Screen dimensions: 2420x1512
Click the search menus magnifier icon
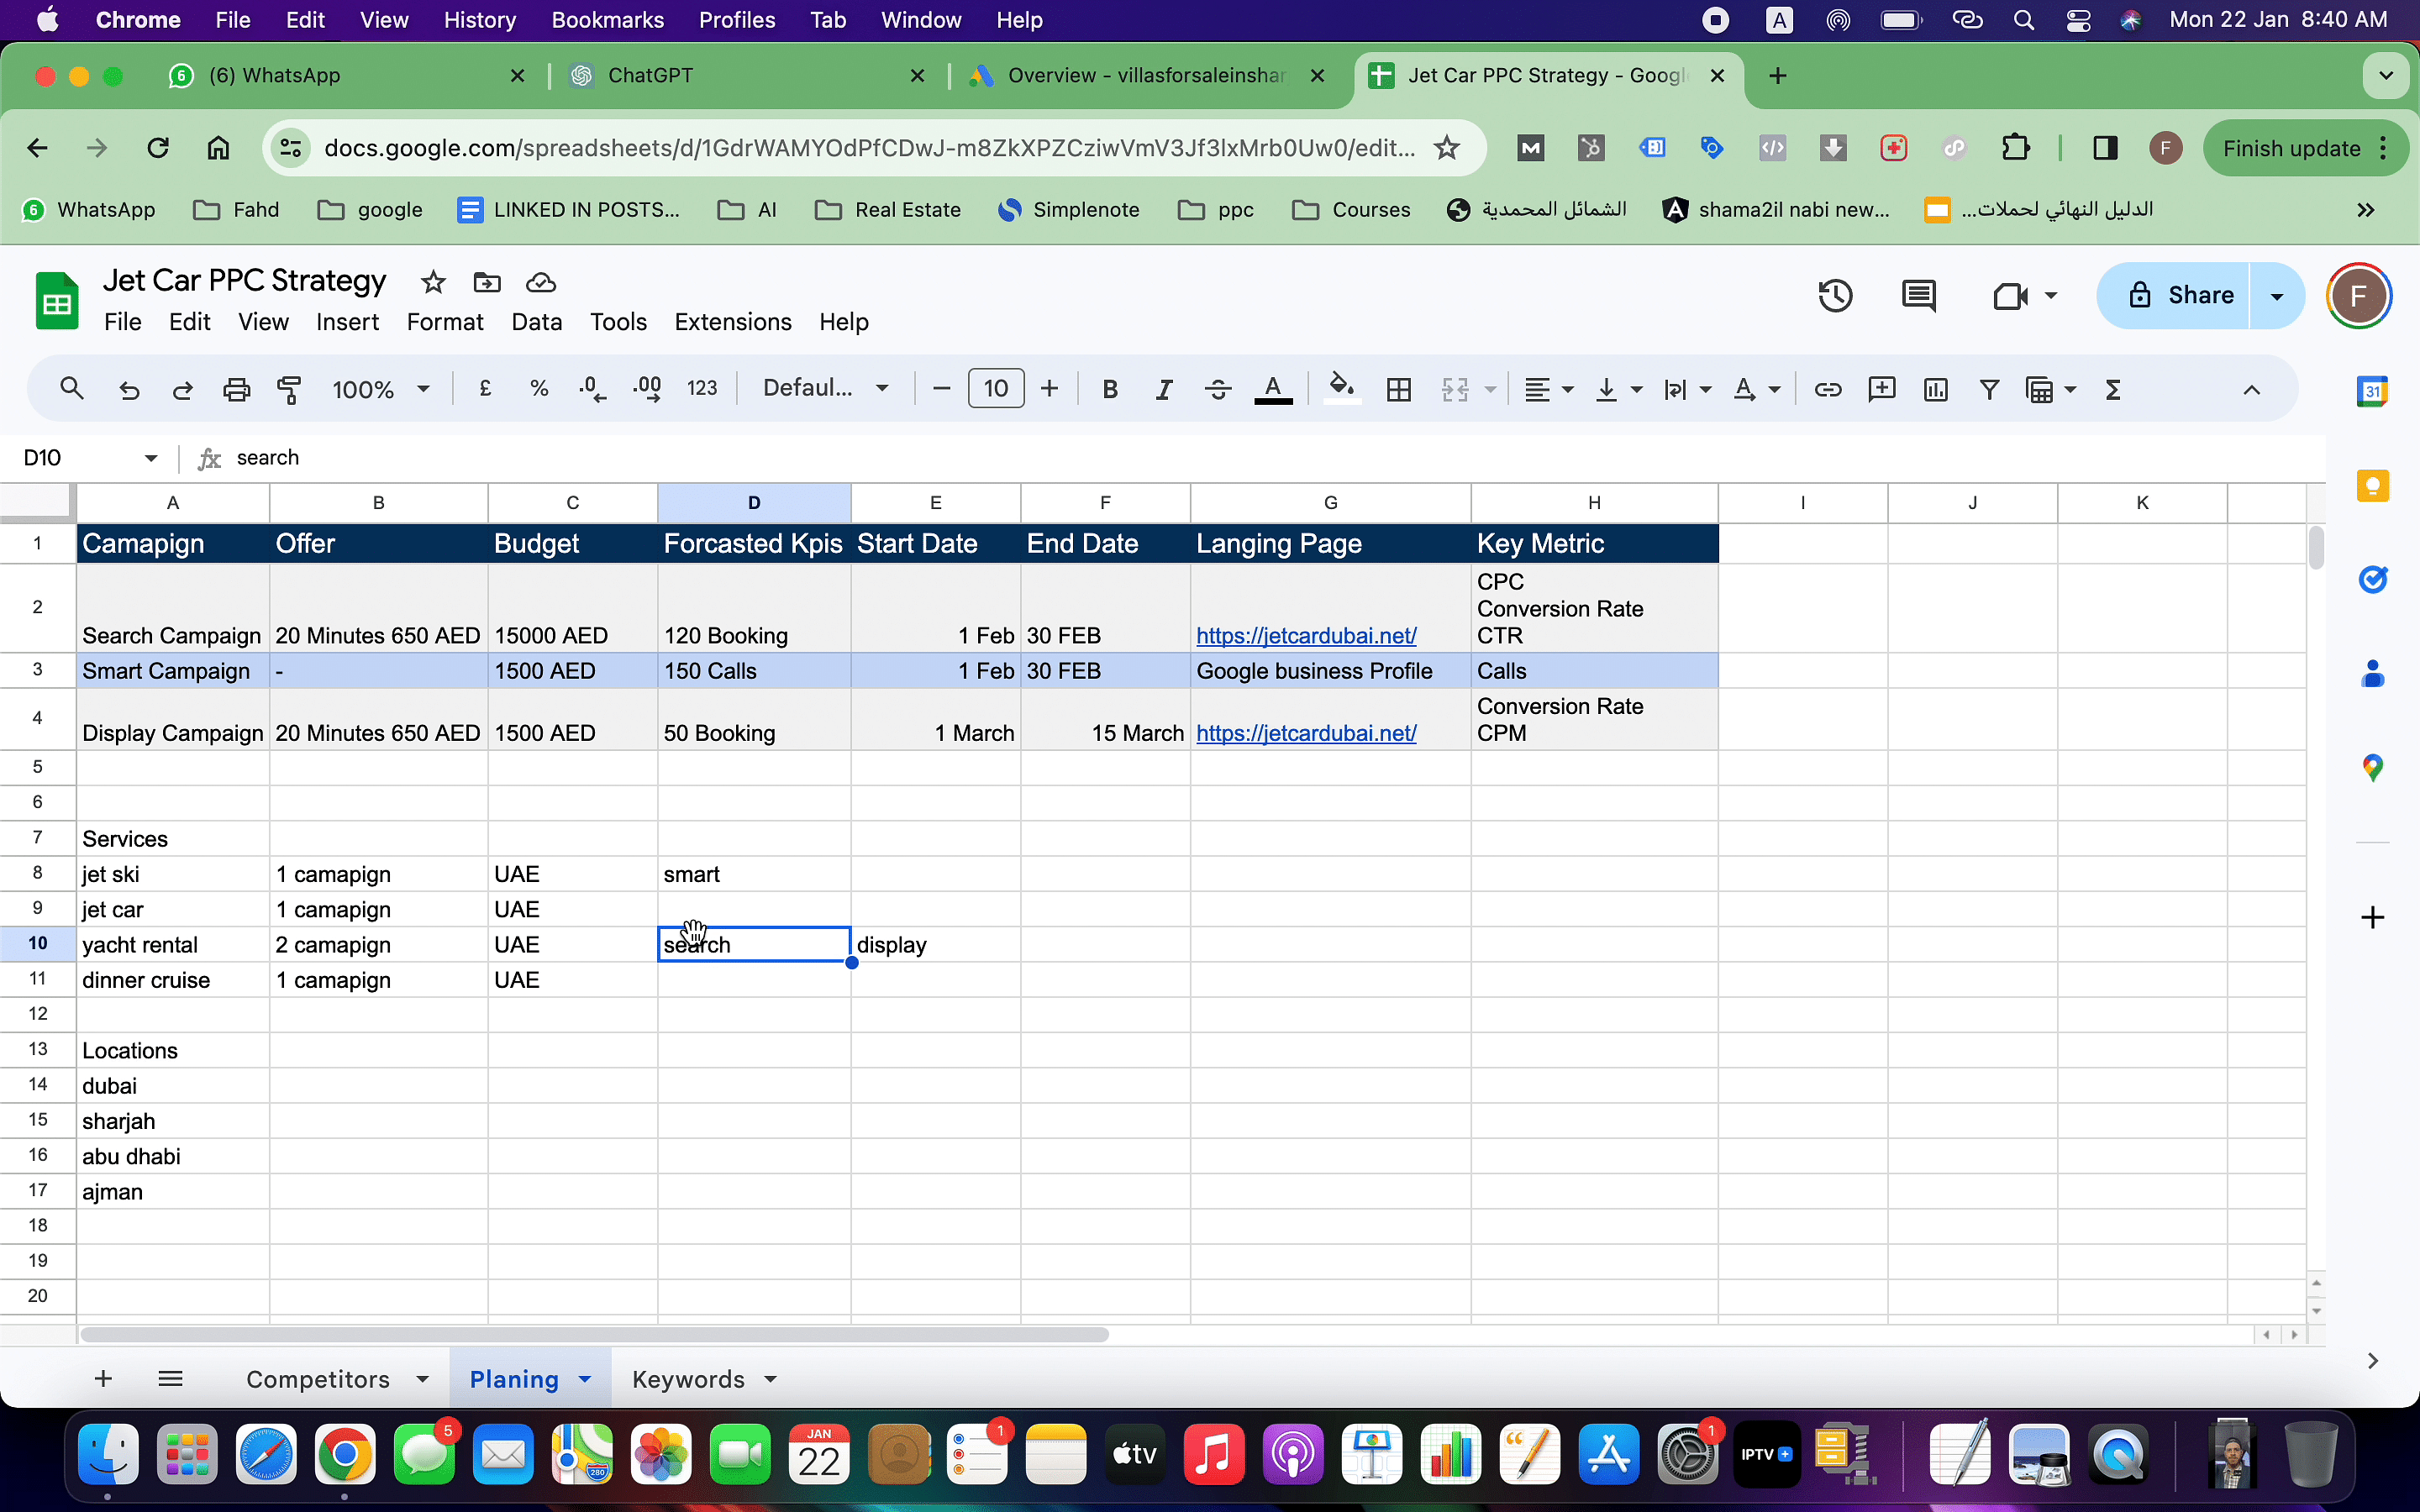71,389
